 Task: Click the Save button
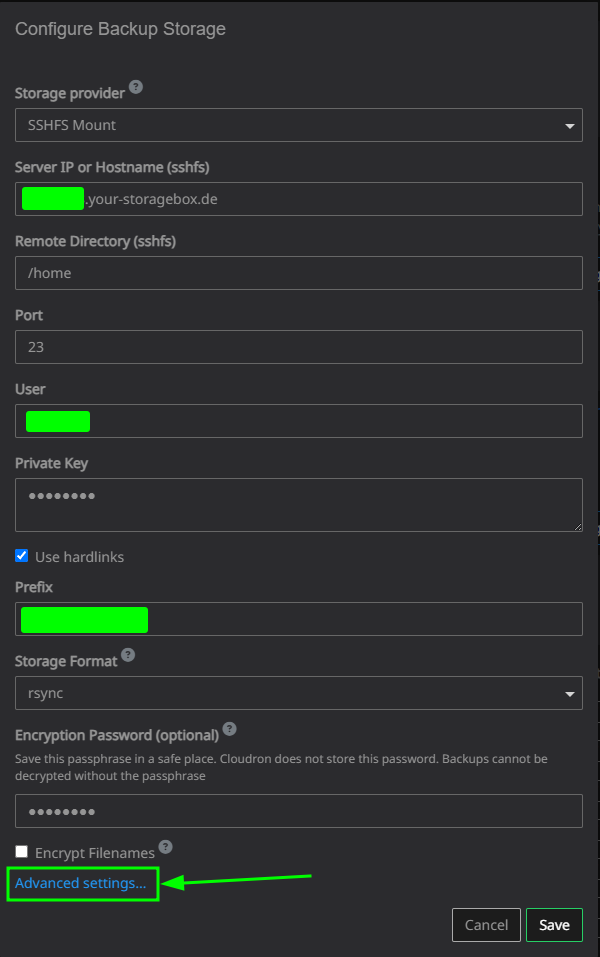click(x=554, y=925)
